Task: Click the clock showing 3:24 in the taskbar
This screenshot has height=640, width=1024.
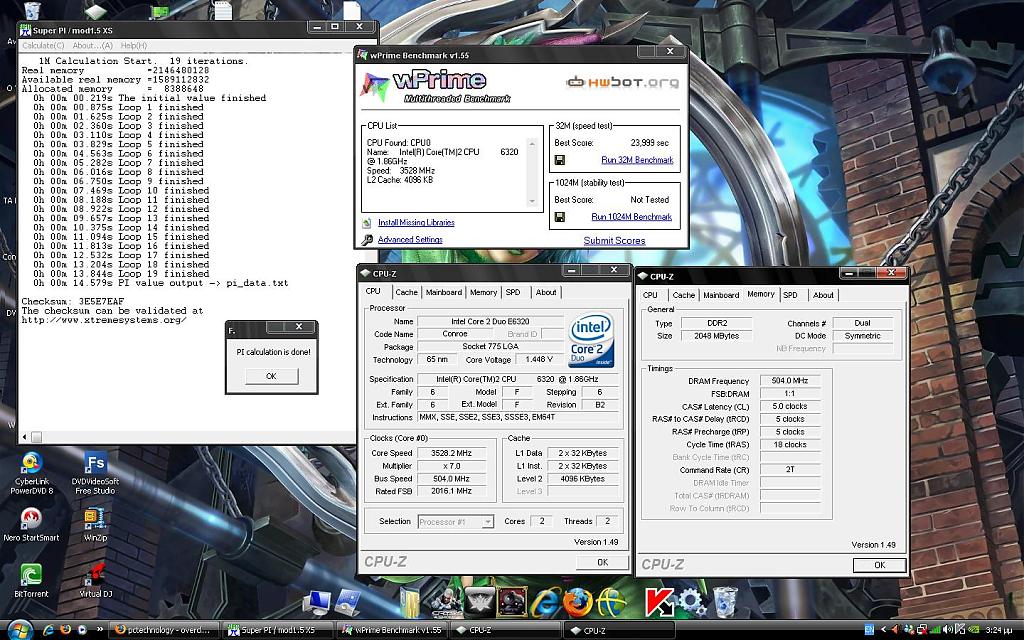Action: (999, 630)
